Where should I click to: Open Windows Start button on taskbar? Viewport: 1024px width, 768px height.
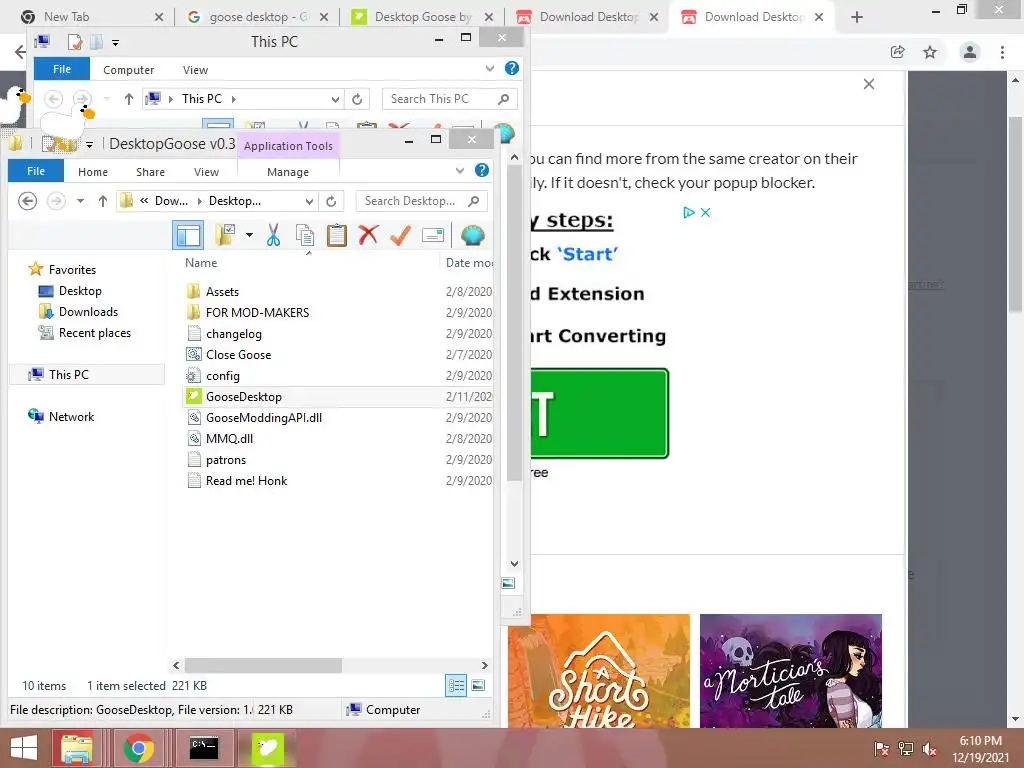pos(24,748)
